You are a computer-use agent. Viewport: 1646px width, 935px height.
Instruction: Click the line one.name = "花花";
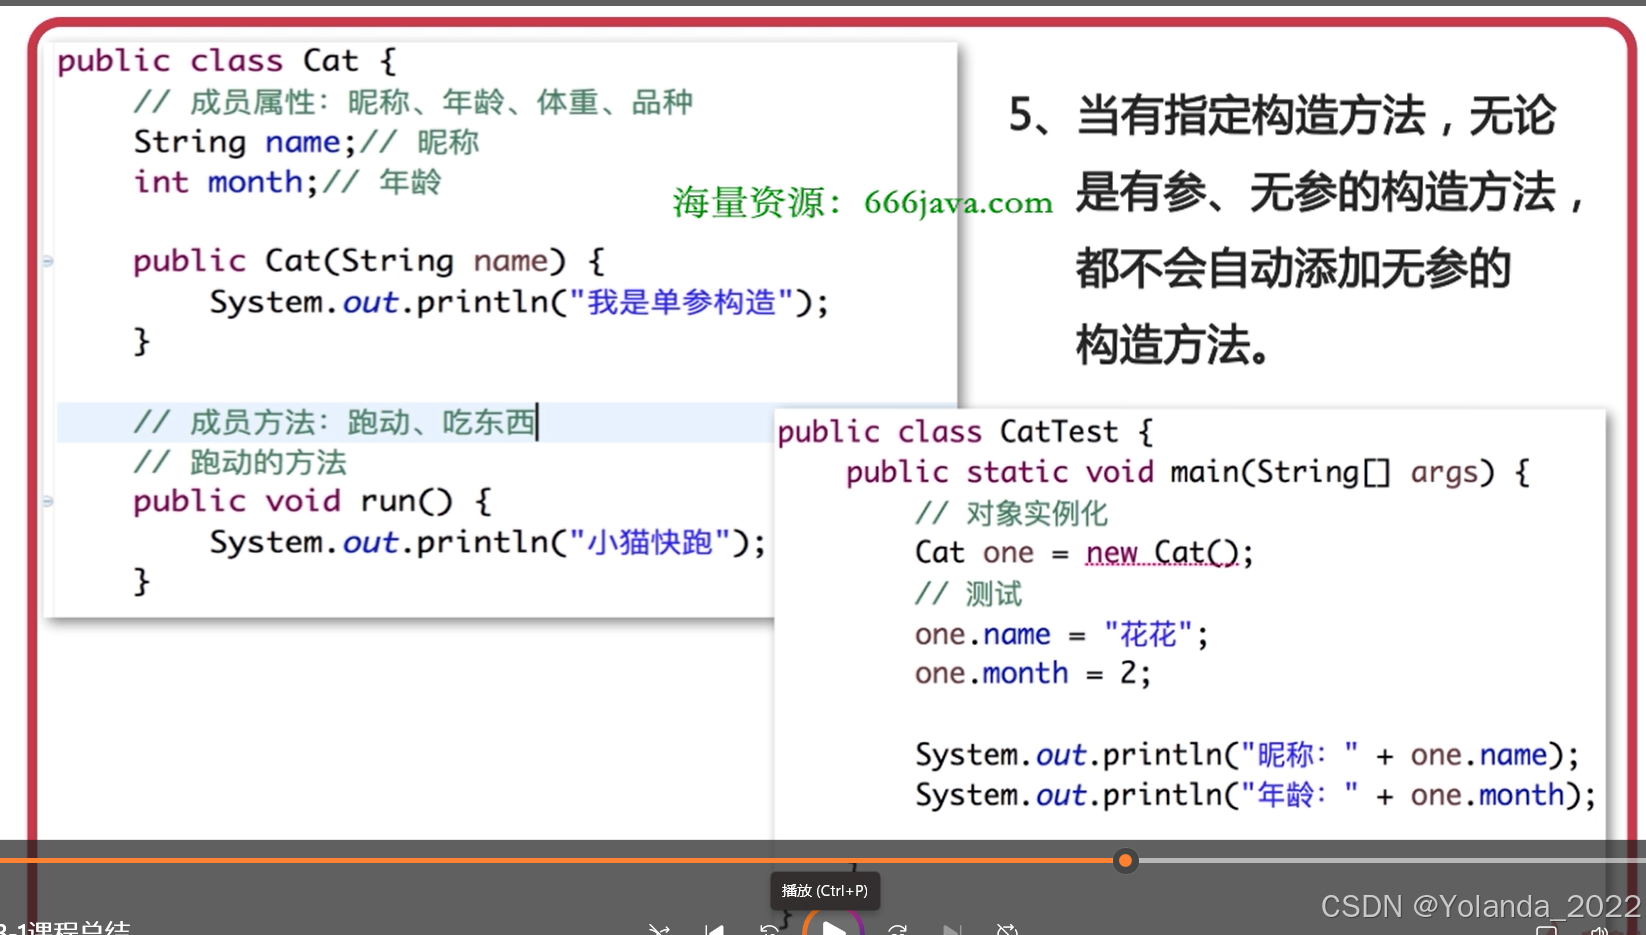[x=1061, y=634]
